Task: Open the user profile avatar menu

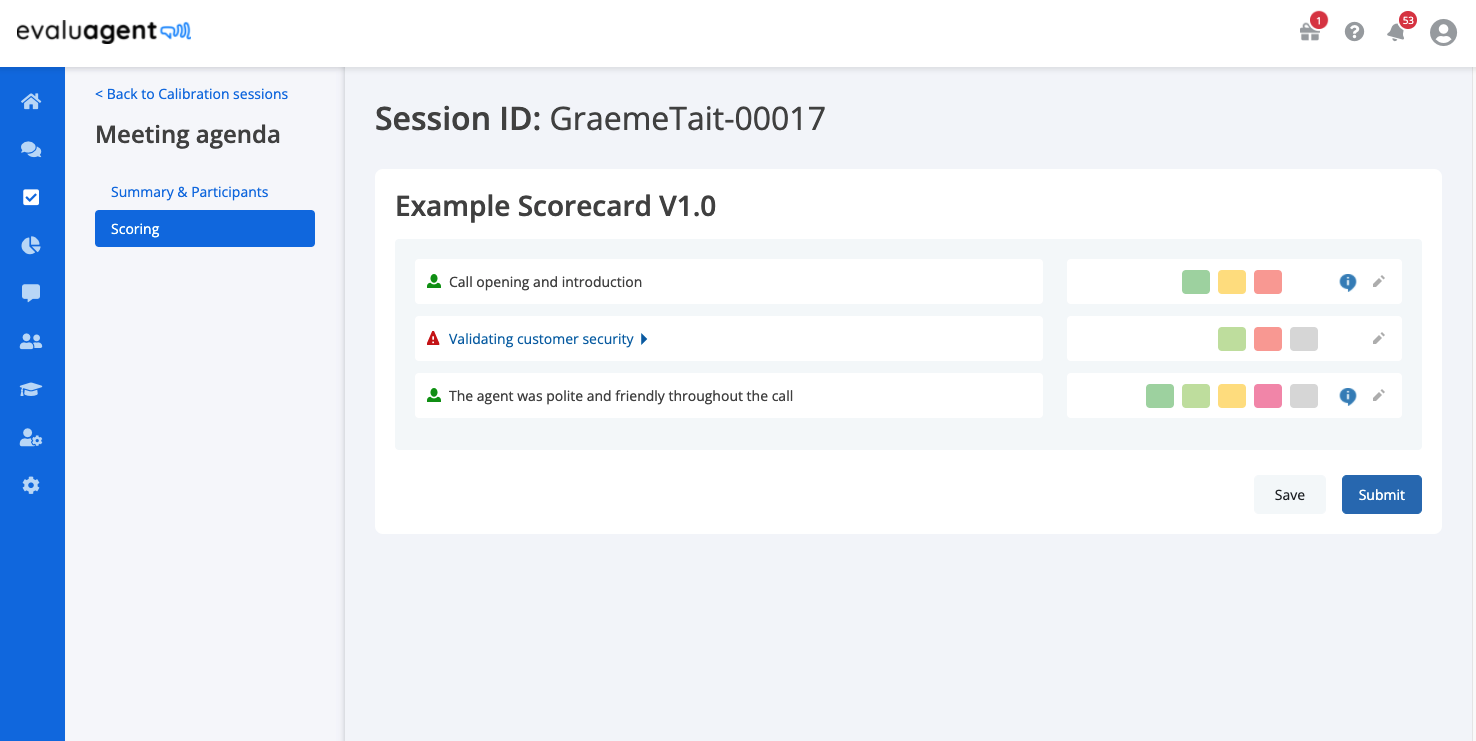Action: pyautogui.click(x=1443, y=32)
